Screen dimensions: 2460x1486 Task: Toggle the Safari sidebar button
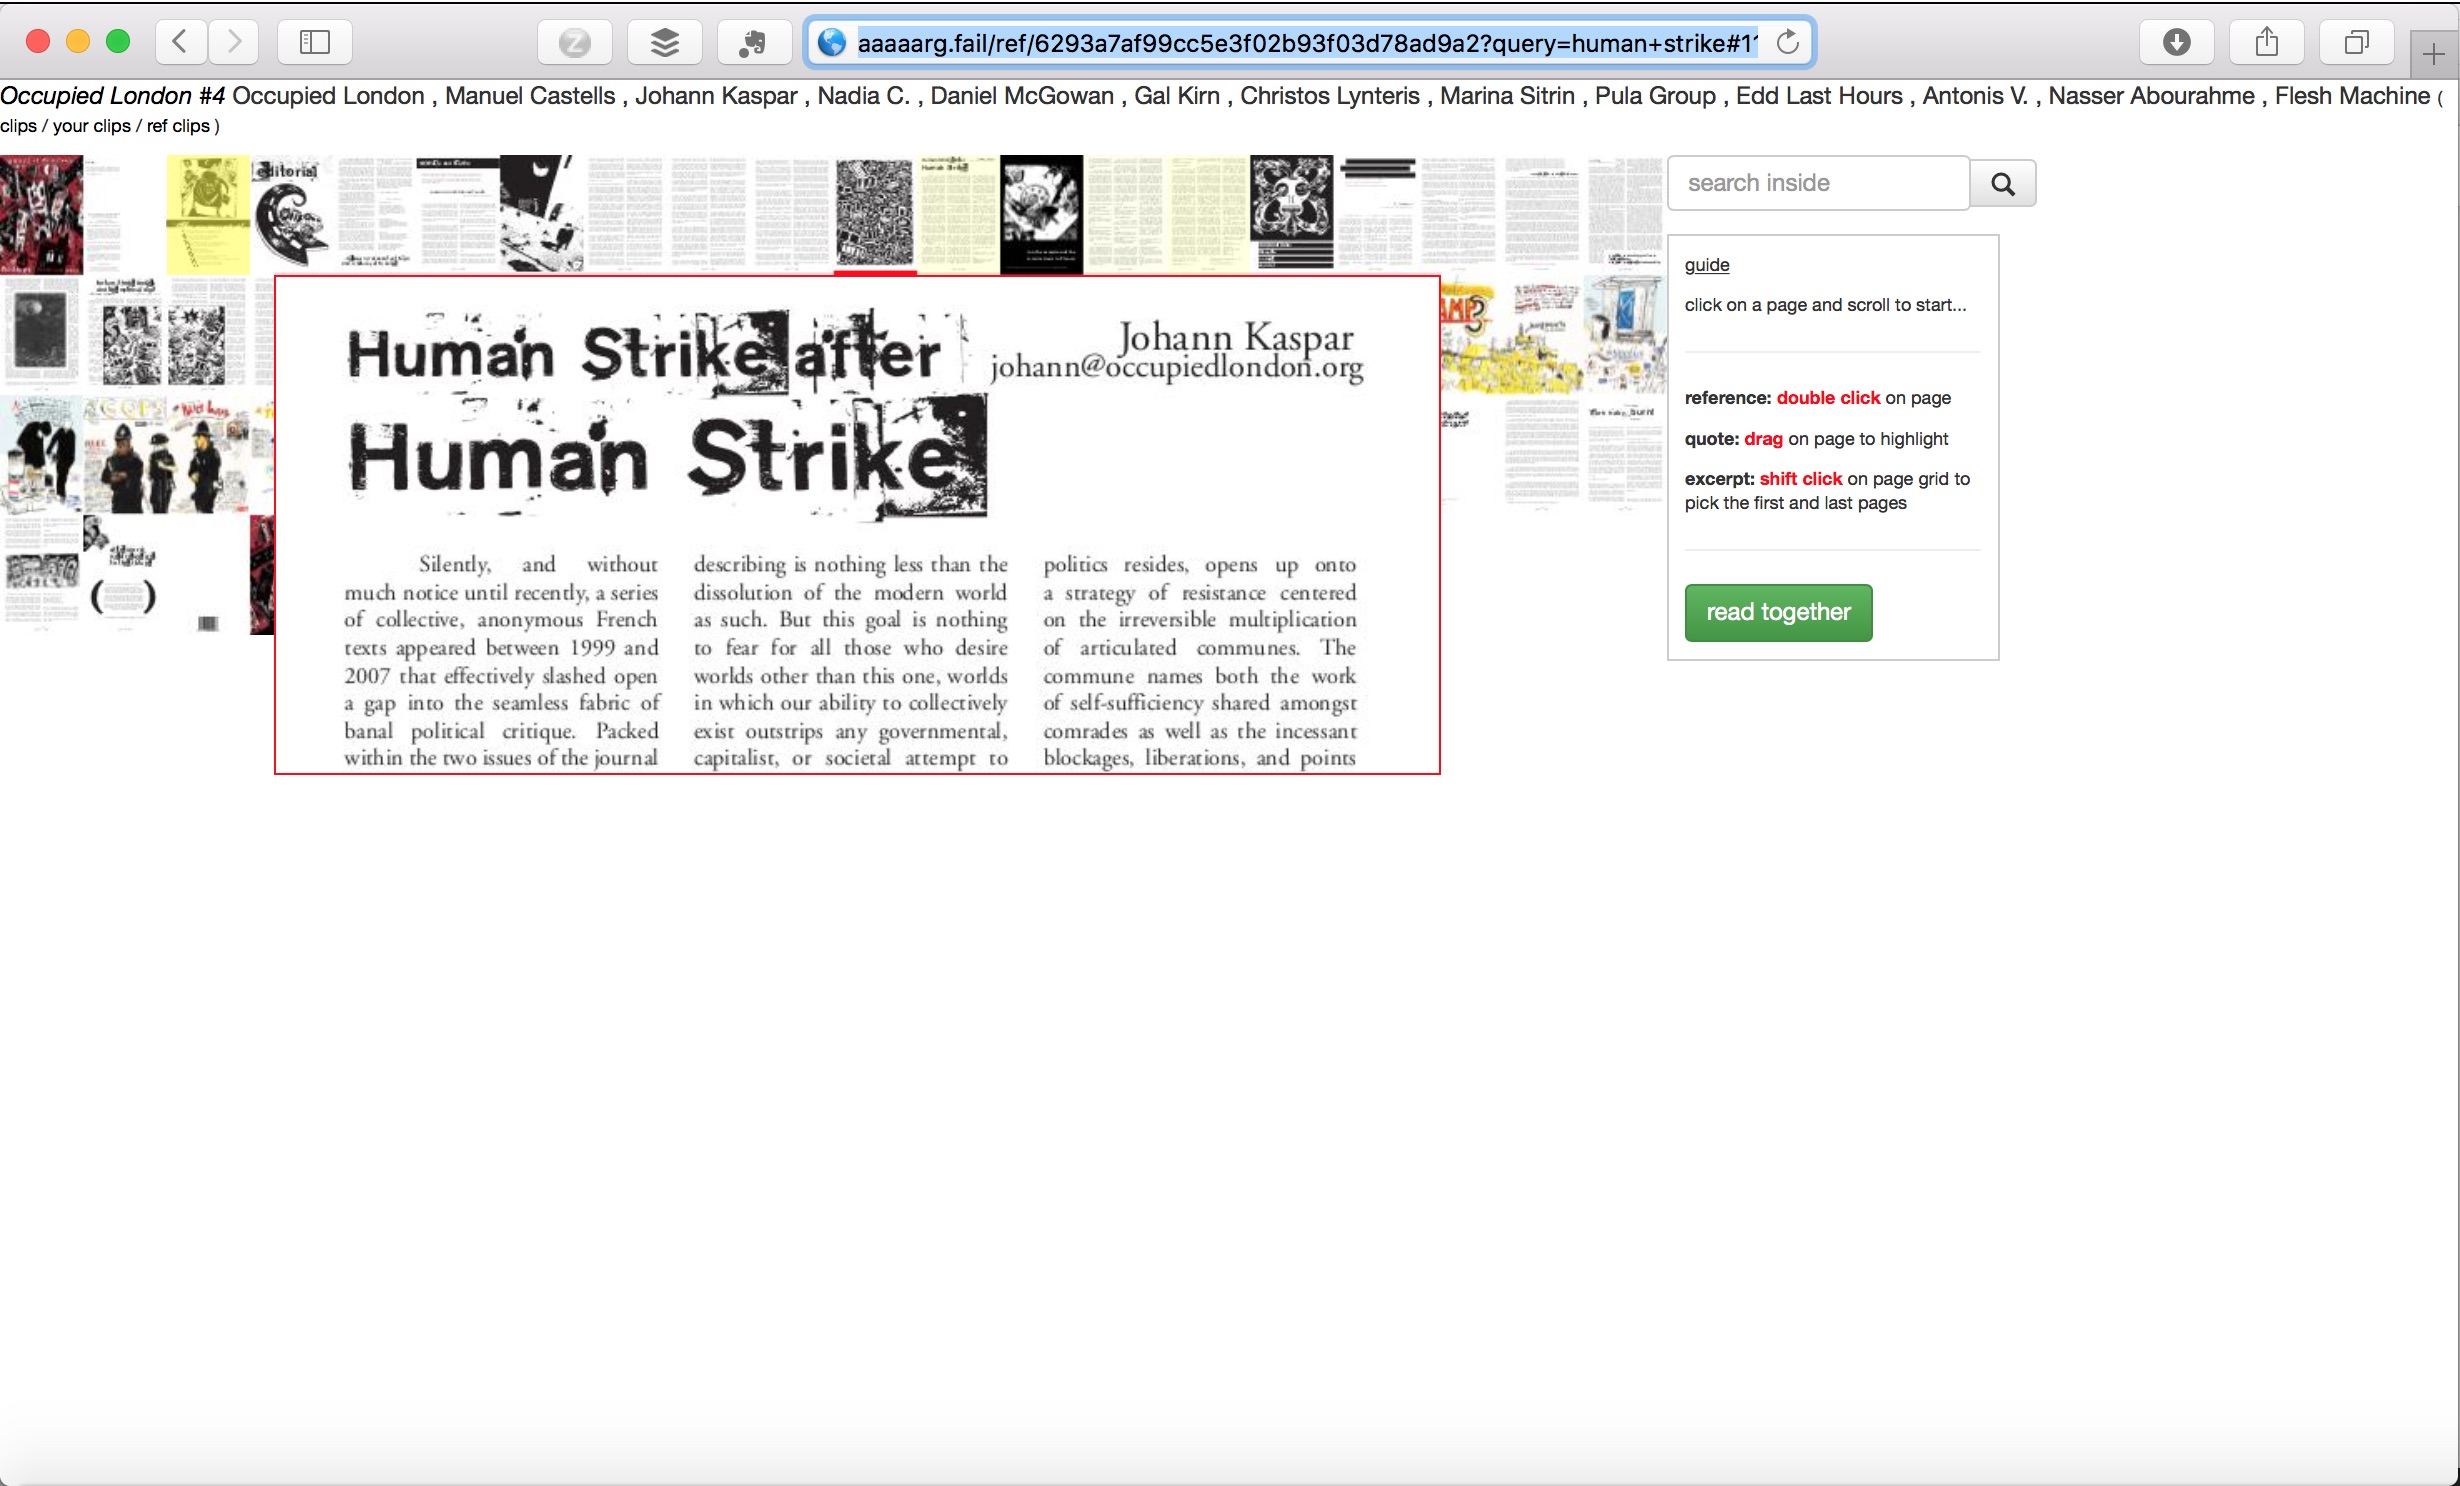[x=315, y=42]
